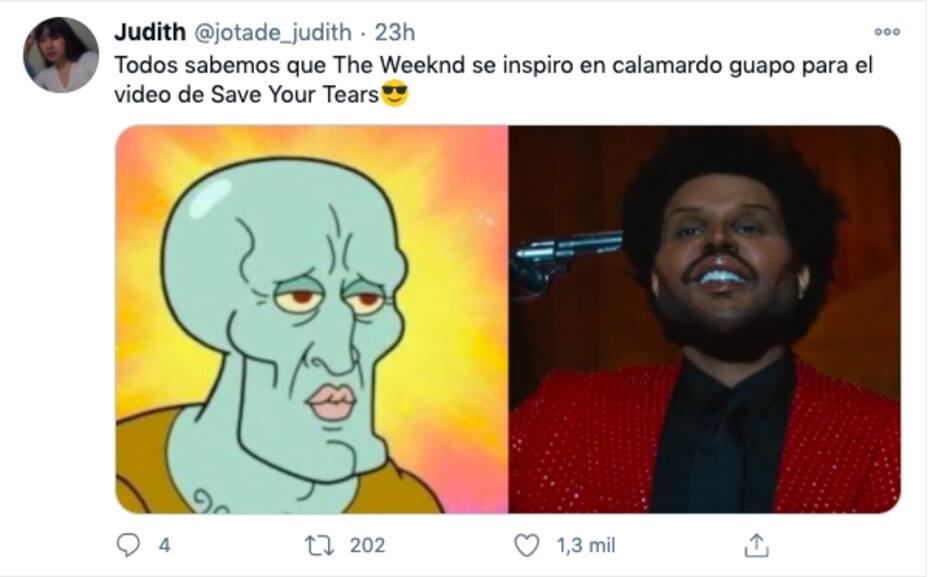The image size is (930, 577).
Task: Click the reply count 4
Action: pos(164,545)
